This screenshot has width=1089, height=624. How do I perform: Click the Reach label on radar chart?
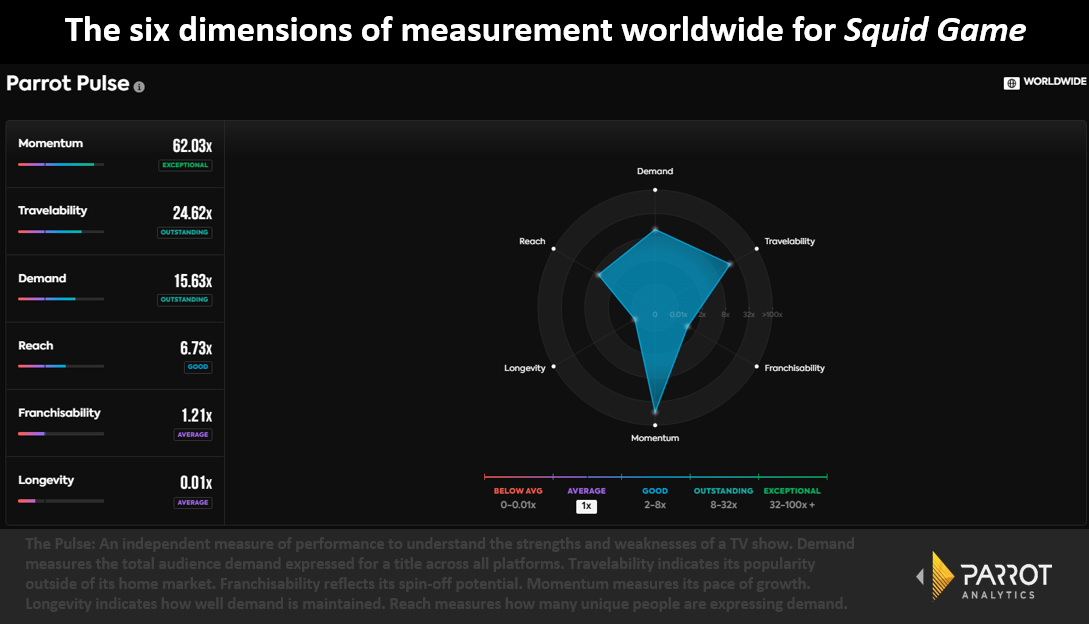pos(532,241)
